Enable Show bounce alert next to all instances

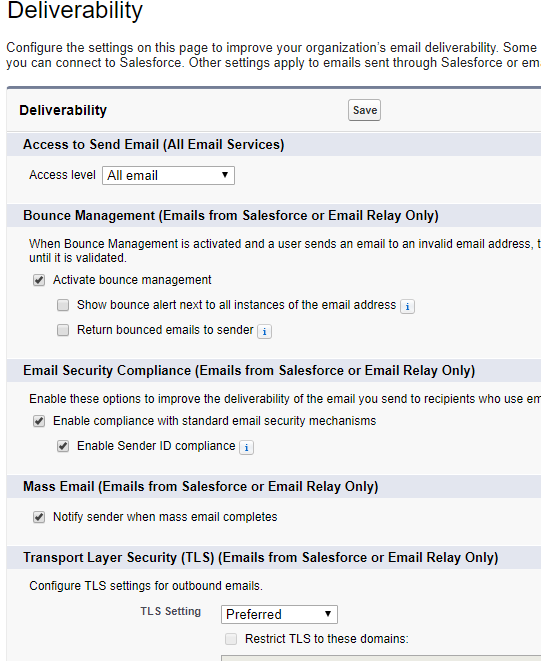[63, 305]
